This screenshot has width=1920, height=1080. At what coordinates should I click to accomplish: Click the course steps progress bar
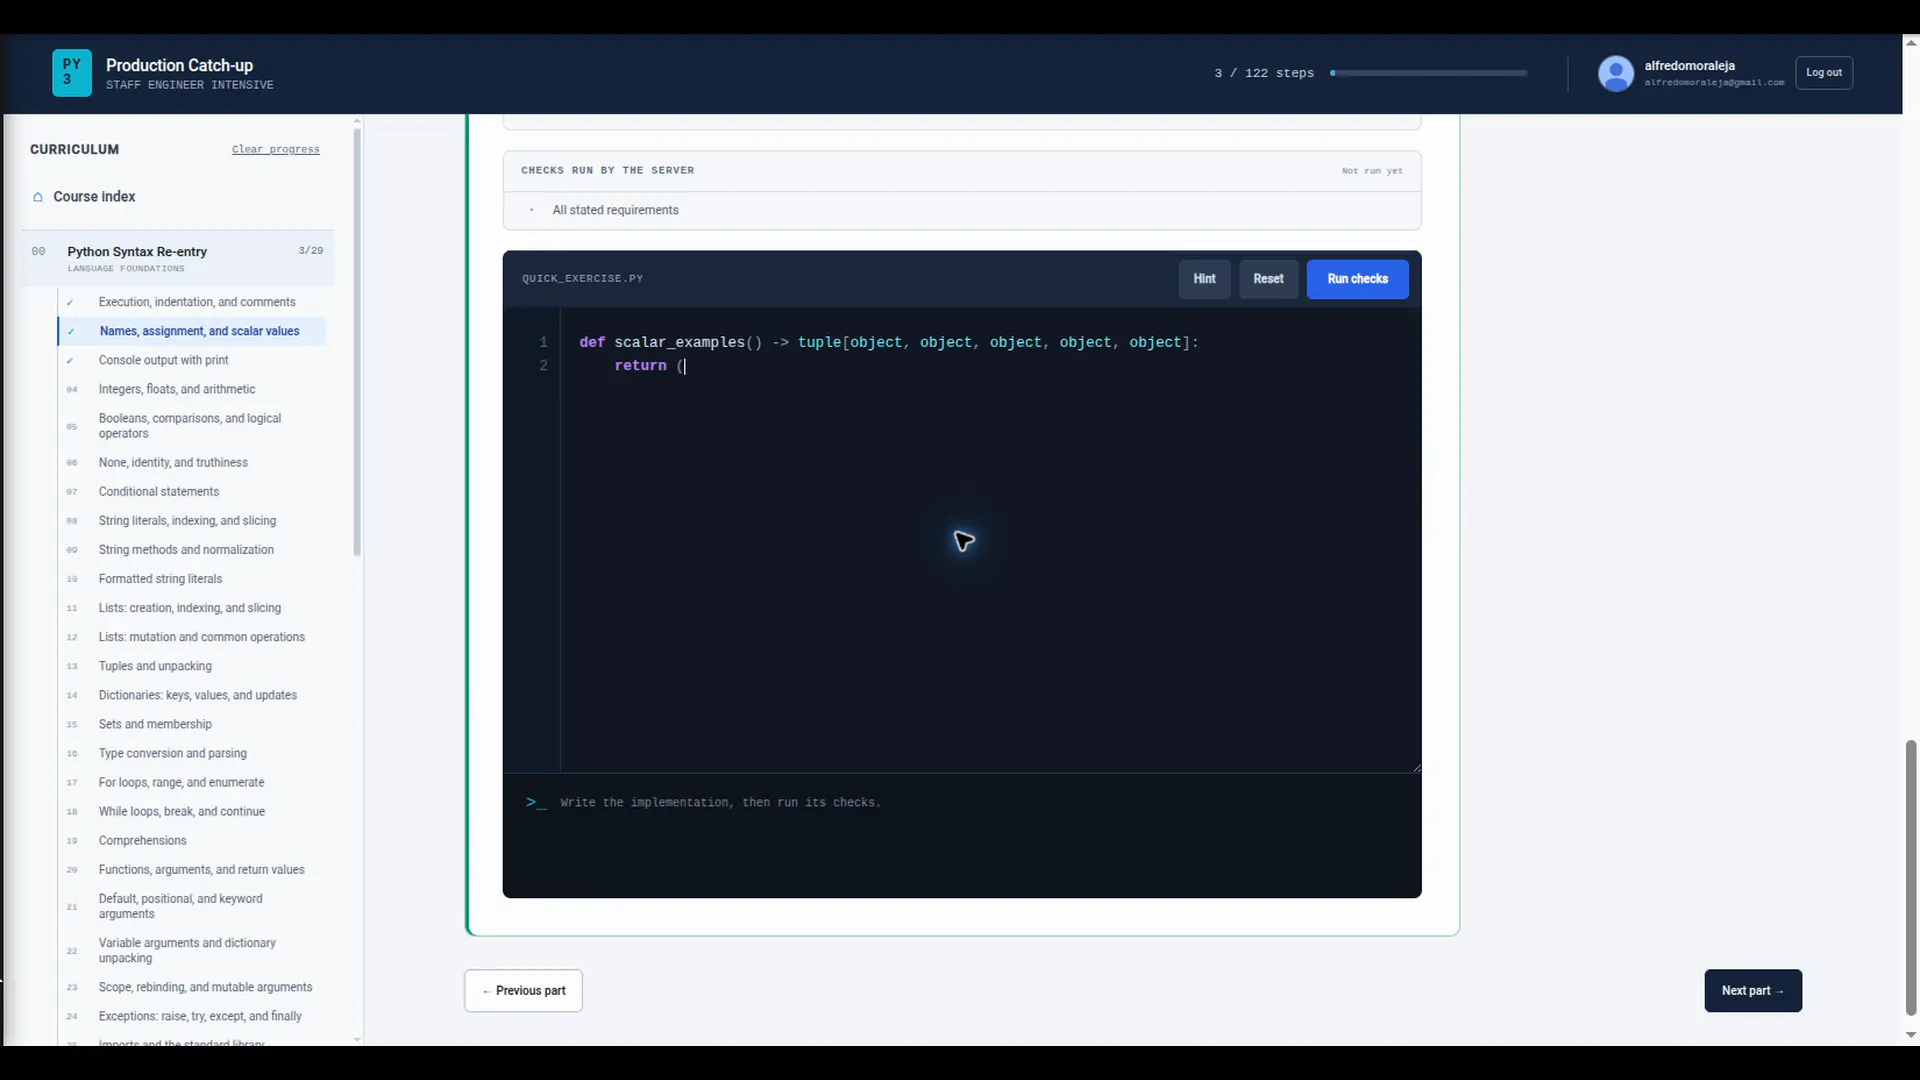1428,73
